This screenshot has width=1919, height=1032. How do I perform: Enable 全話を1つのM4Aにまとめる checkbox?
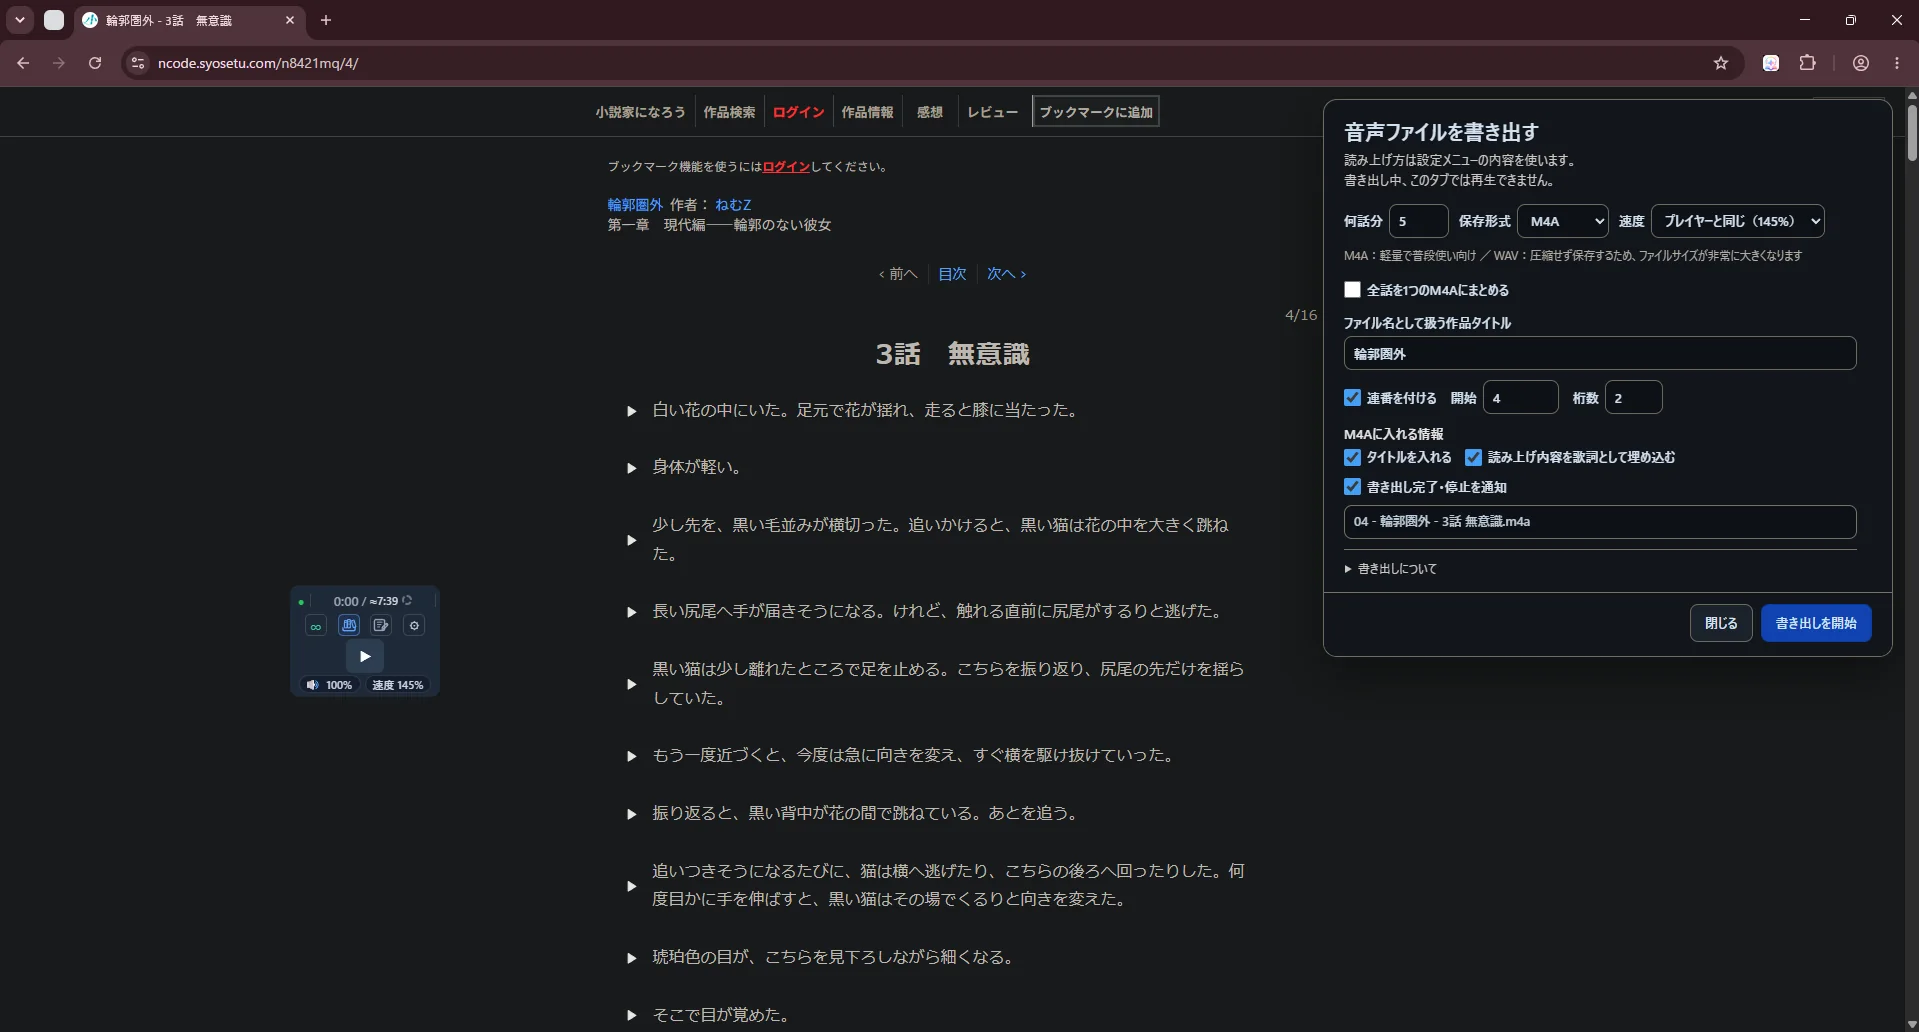tap(1352, 290)
